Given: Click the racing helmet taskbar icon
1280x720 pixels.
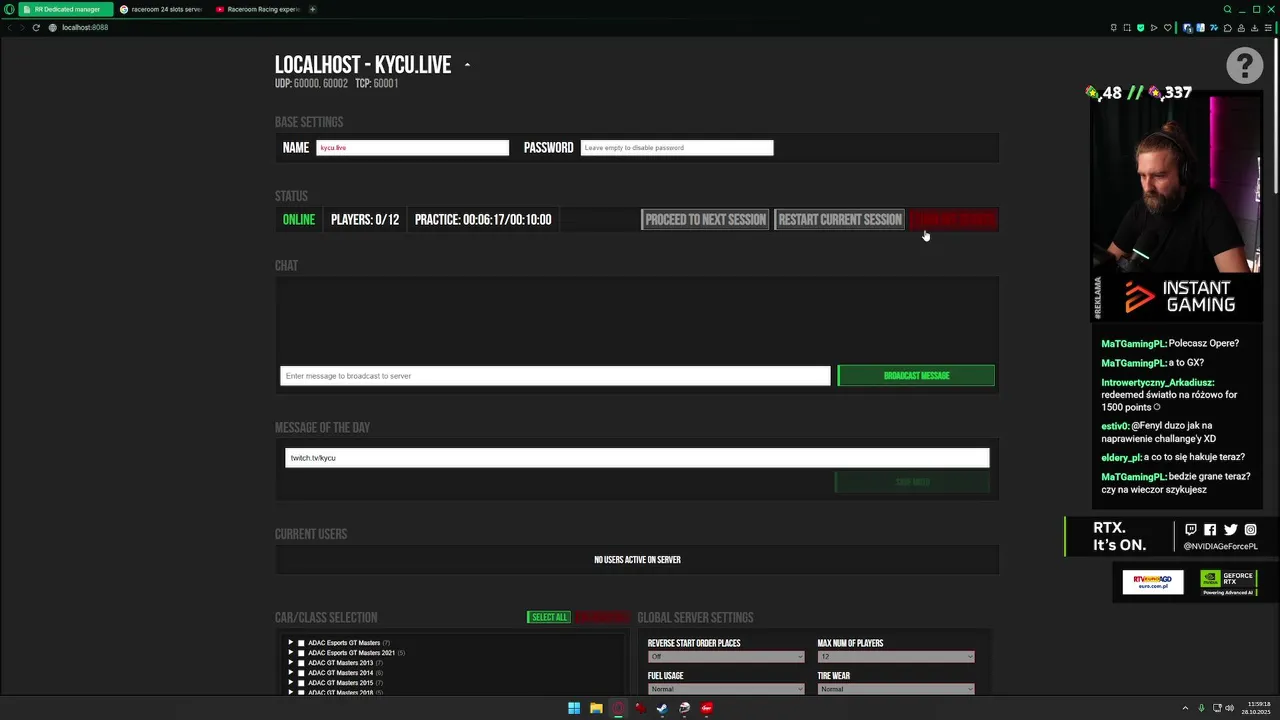Looking at the screenshot, I should click(x=684, y=708).
